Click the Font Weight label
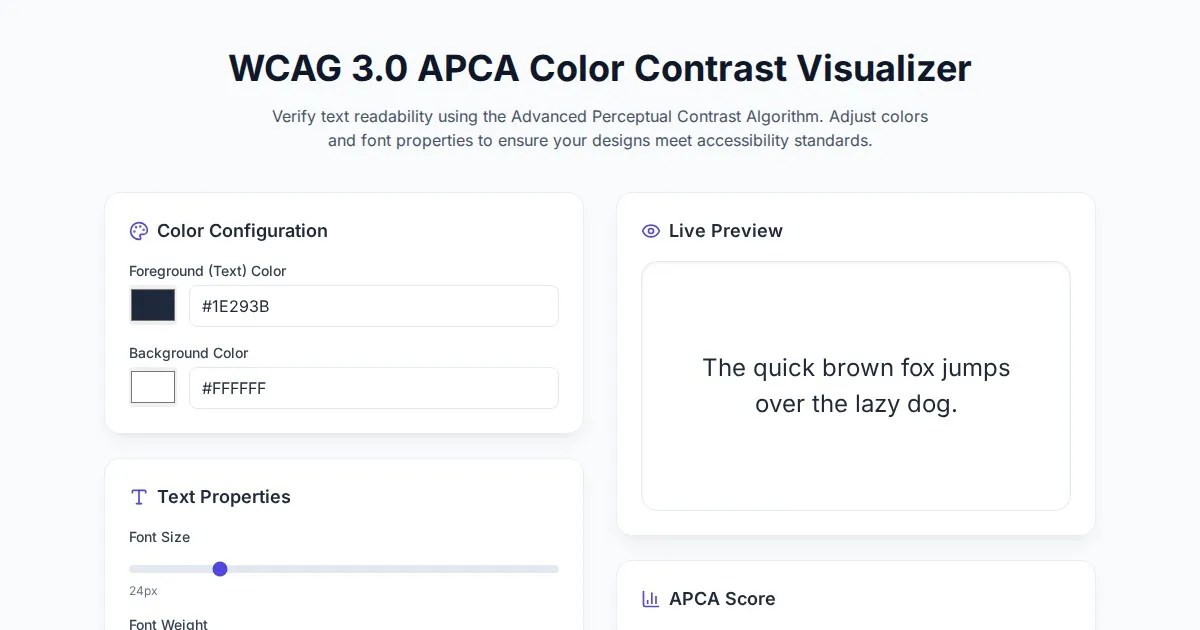This screenshot has width=1200, height=630. [x=169, y=623]
